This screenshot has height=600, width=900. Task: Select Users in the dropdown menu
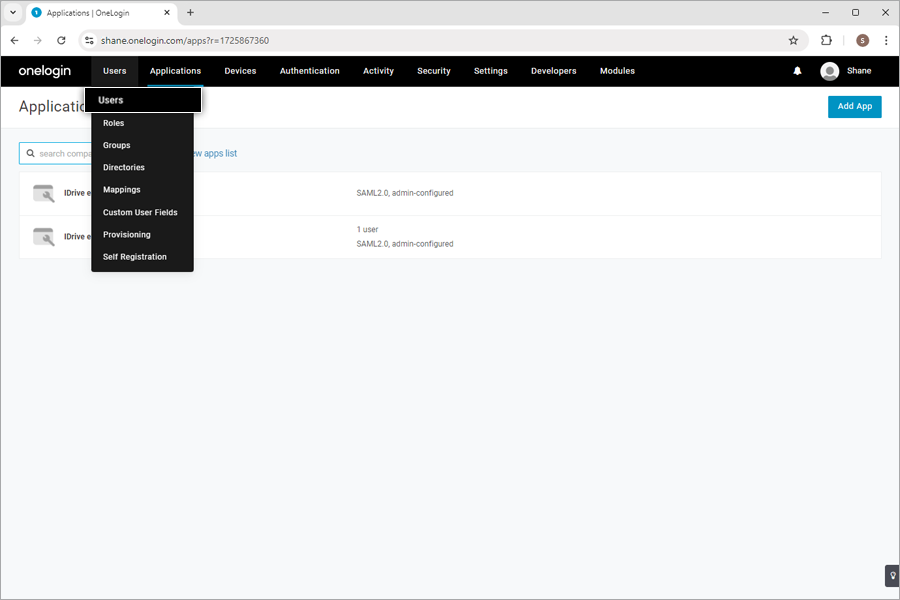[143, 100]
